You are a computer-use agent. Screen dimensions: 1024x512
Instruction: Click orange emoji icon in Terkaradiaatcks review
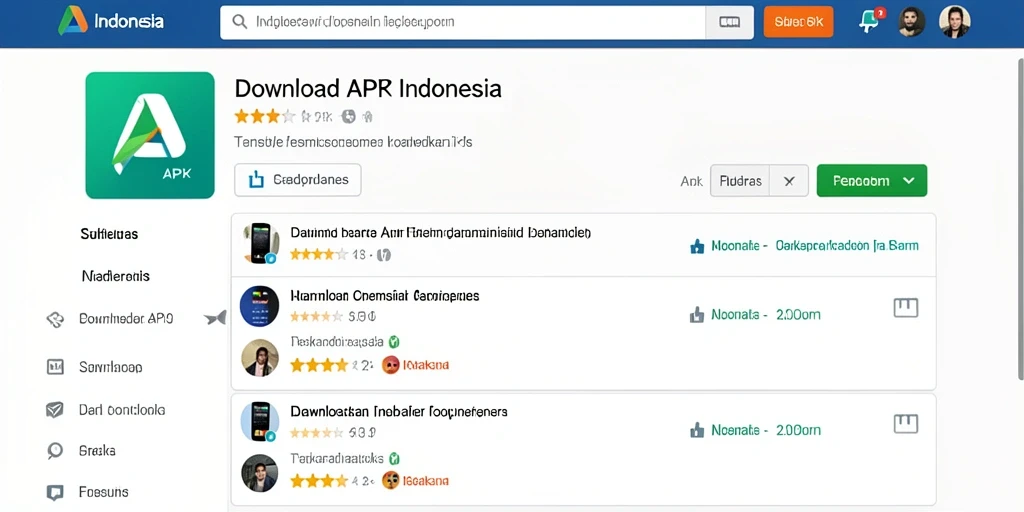(x=391, y=481)
